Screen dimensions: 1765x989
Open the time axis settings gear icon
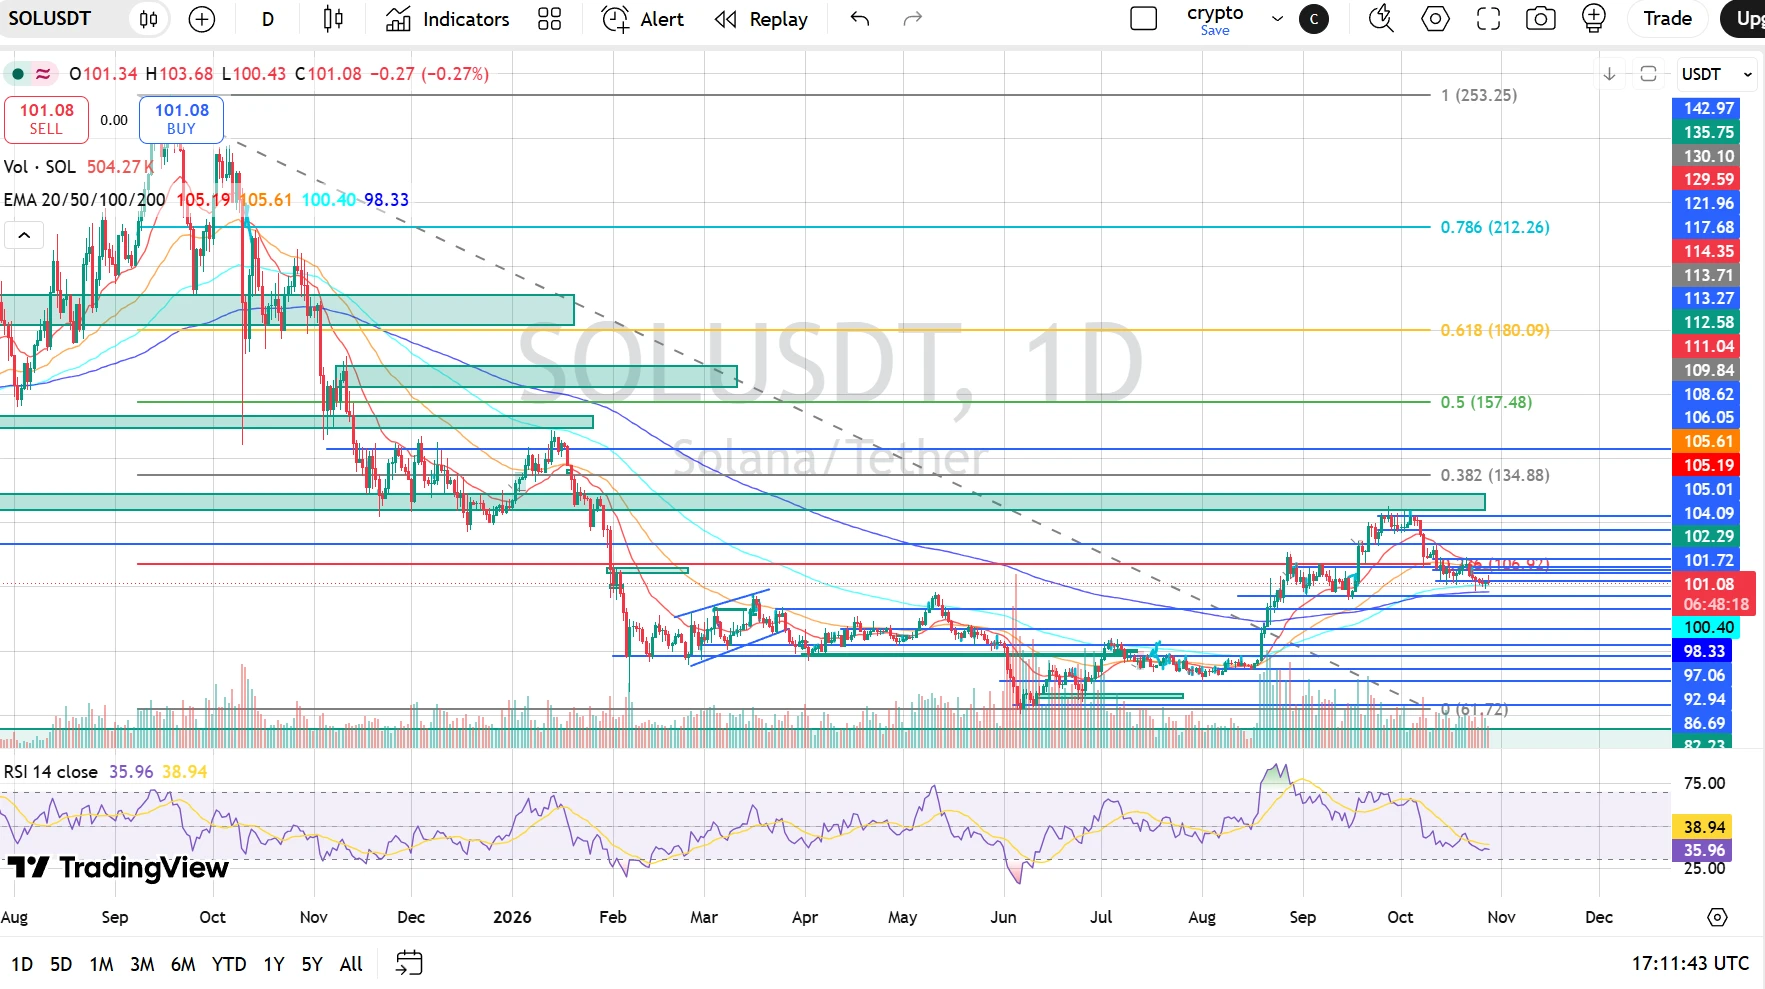pos(1717,917)
